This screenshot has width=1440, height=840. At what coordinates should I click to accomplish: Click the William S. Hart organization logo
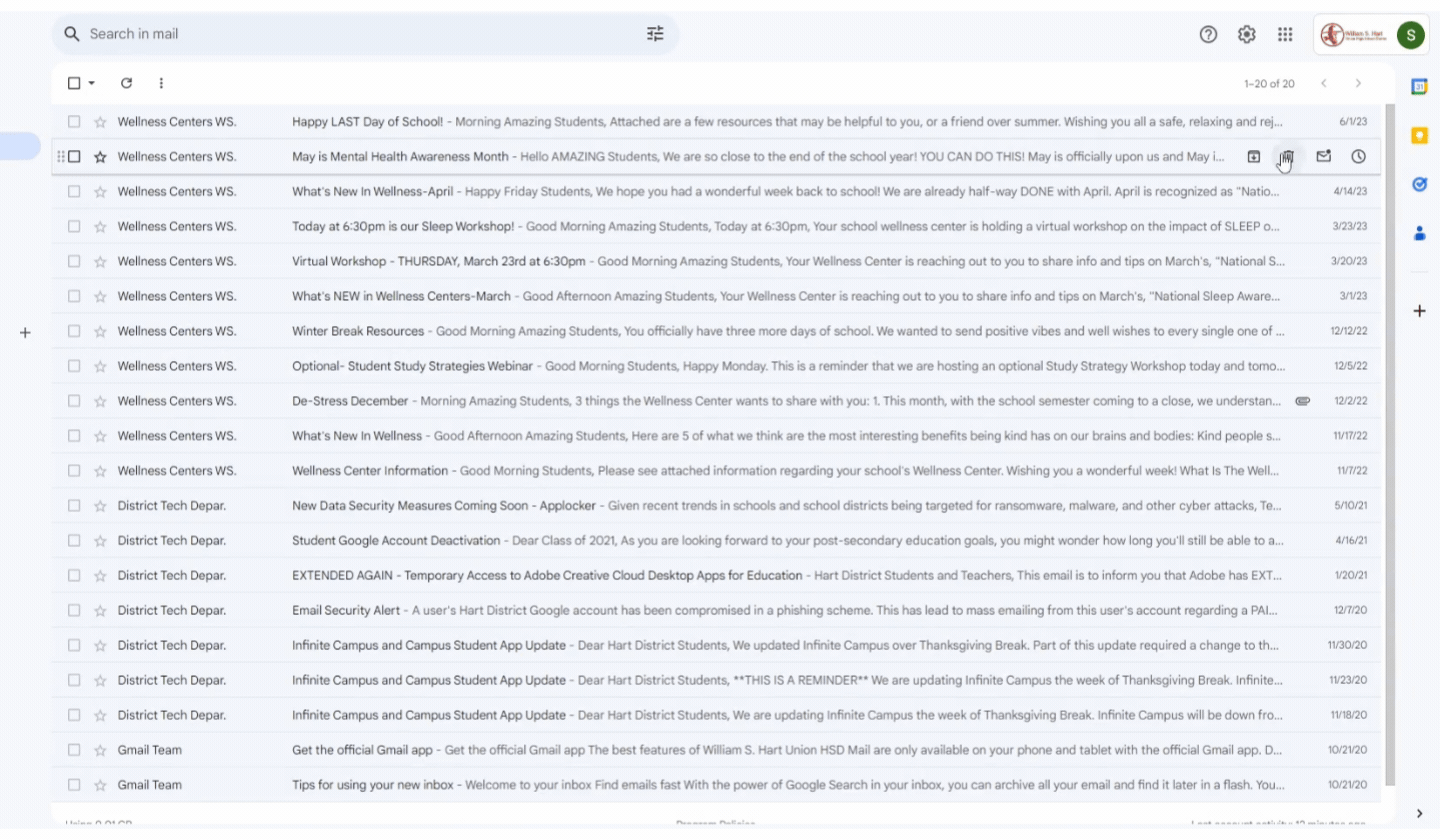[x=1352, y=35]
